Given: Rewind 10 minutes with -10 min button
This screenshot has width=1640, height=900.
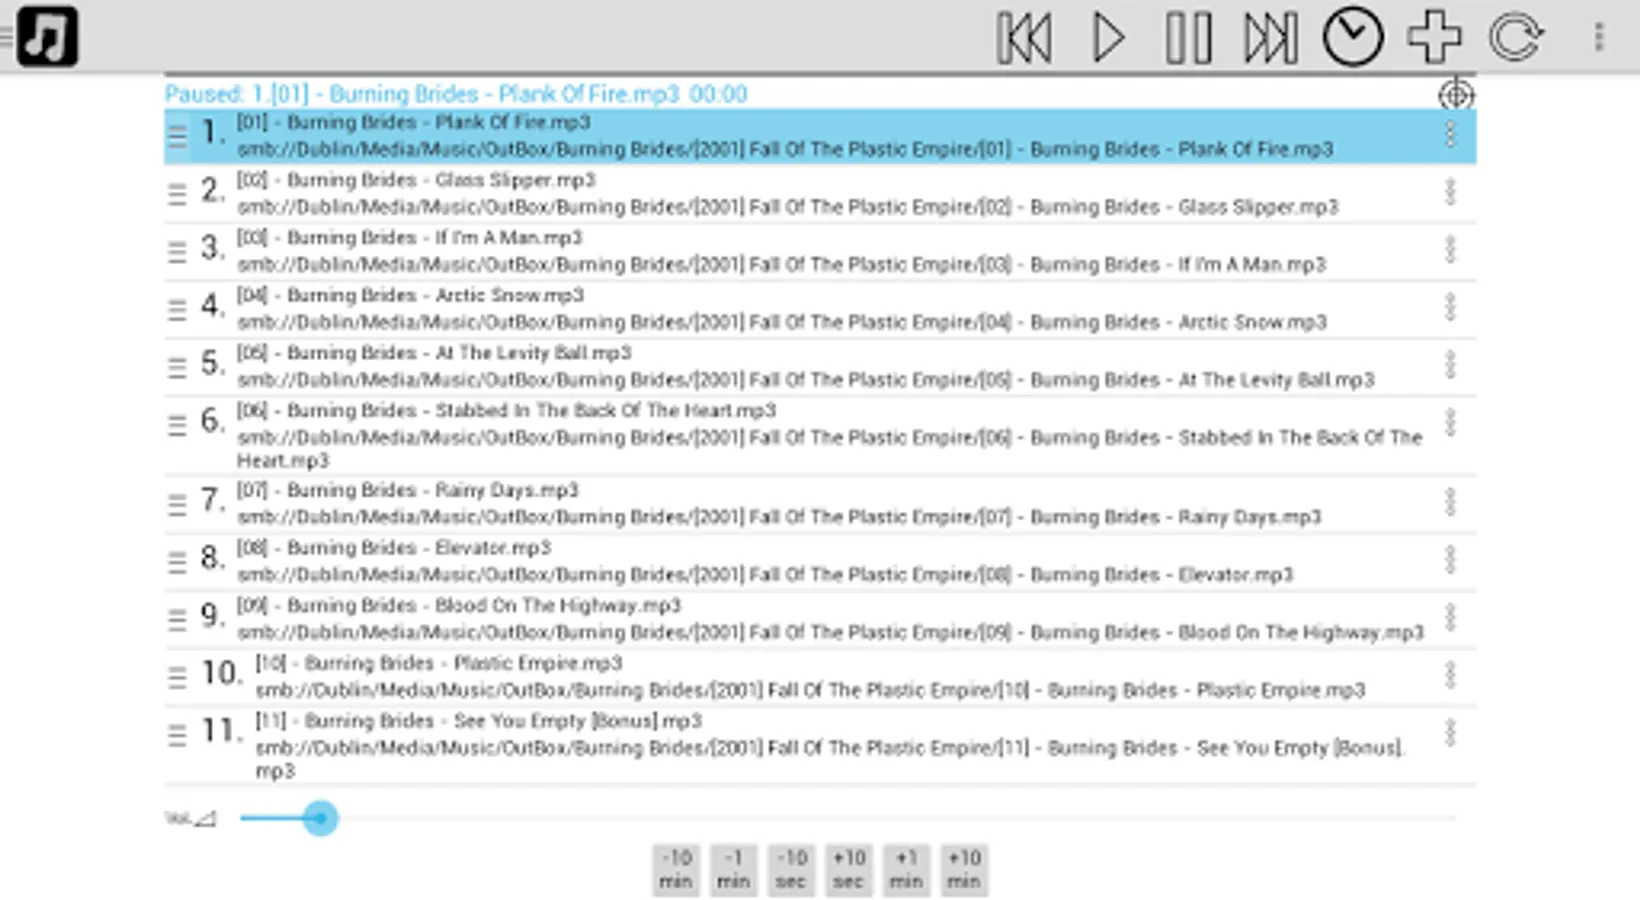Looking at the screenshot, I should pos(675,870).
